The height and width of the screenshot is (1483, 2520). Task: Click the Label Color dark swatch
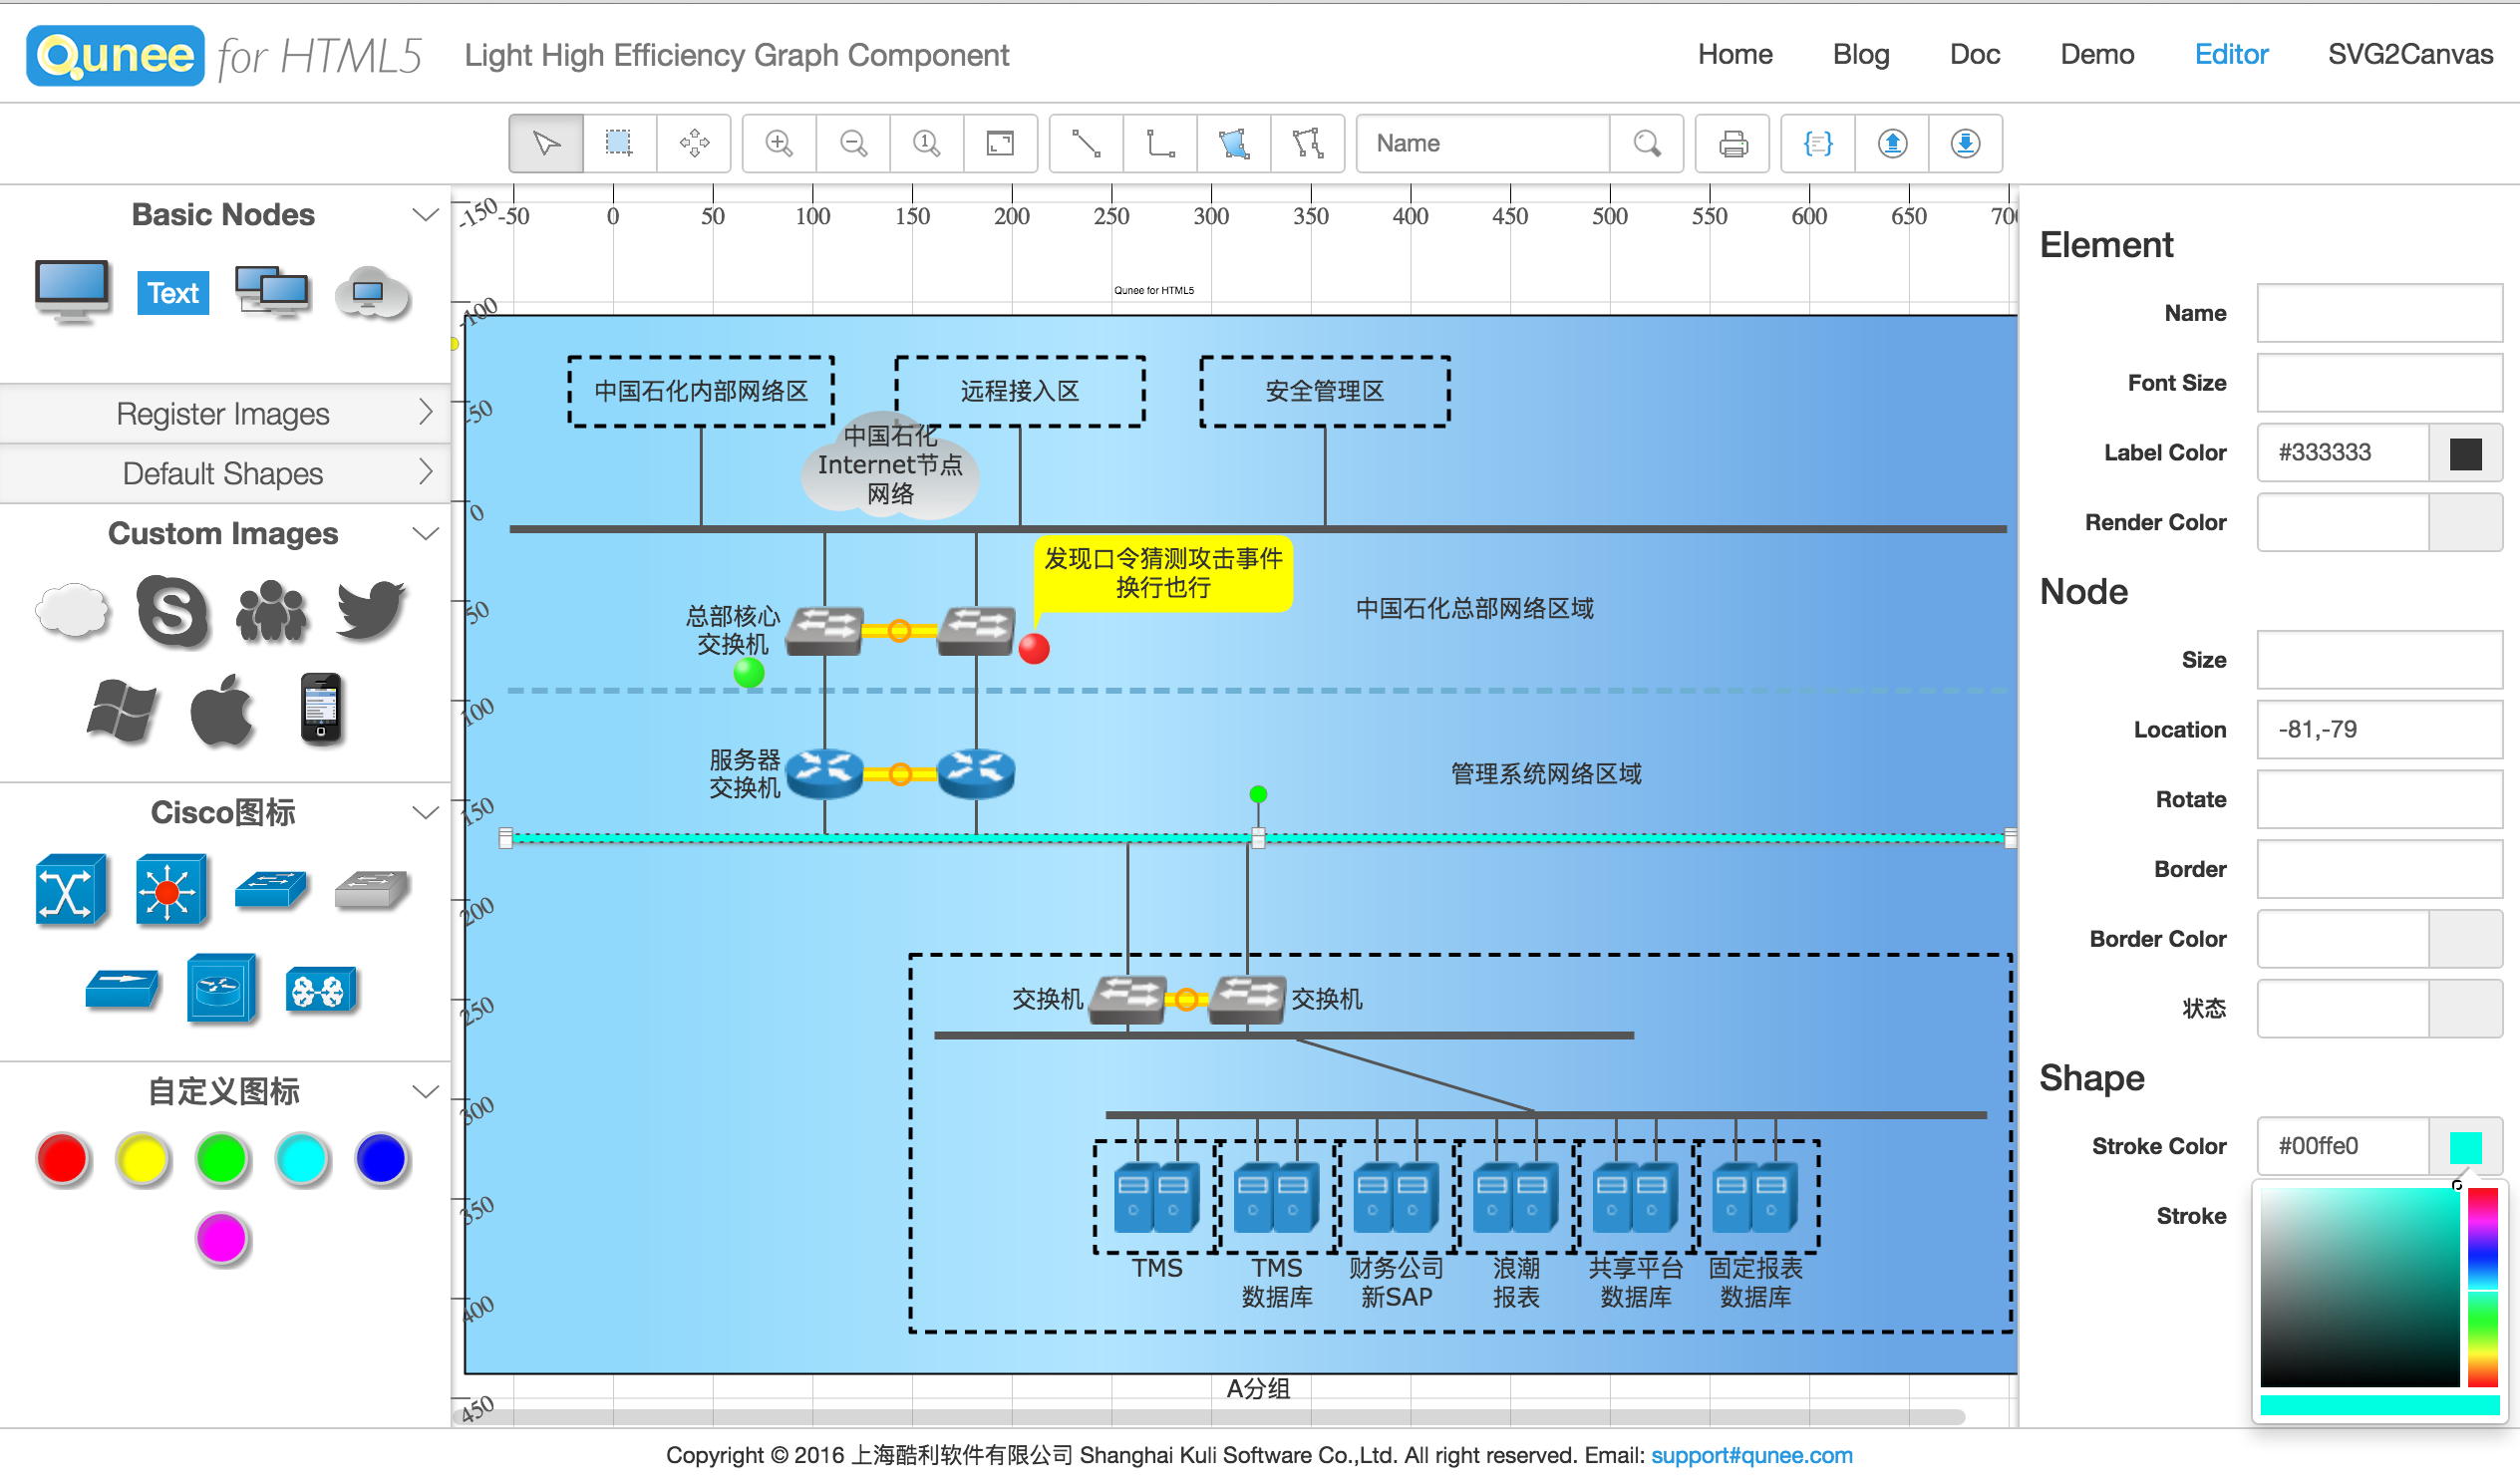pyautogui.click(x=2465, y=453)
